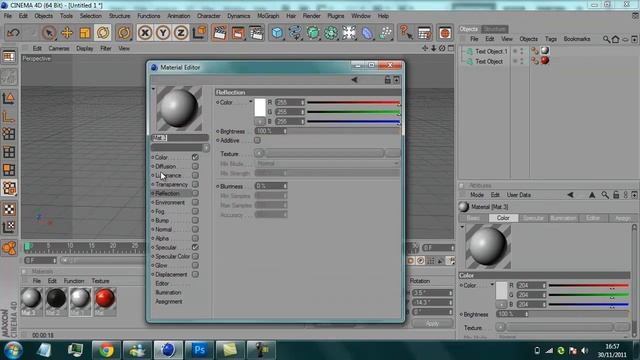The width and height of the screenshot is (640, 360).
Task: Select the Scale tool
Action: (x=85, y=33)
